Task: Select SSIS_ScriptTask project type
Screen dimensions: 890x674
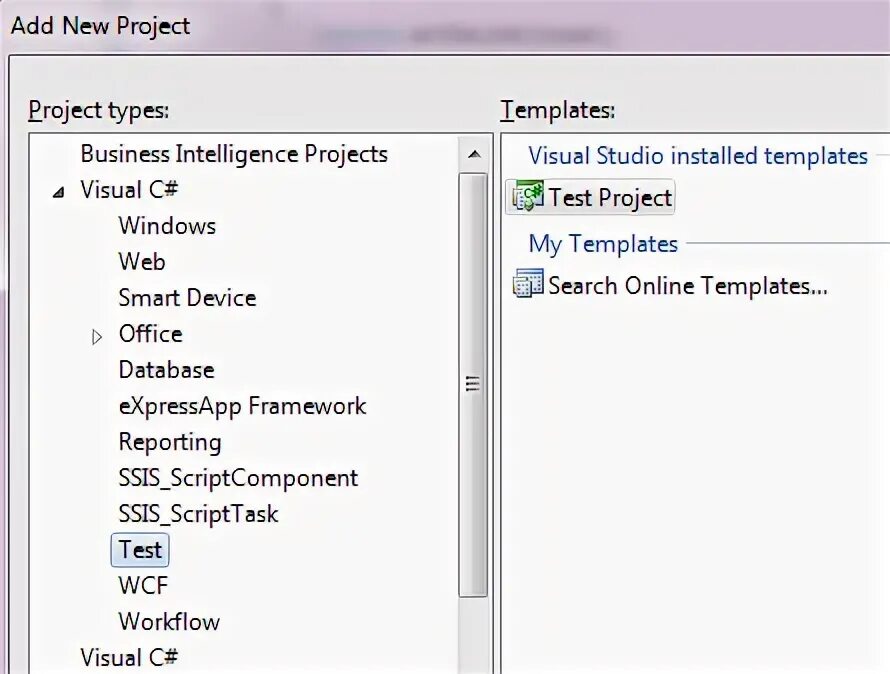Action: pyautogui.click(x=198, y=514)
